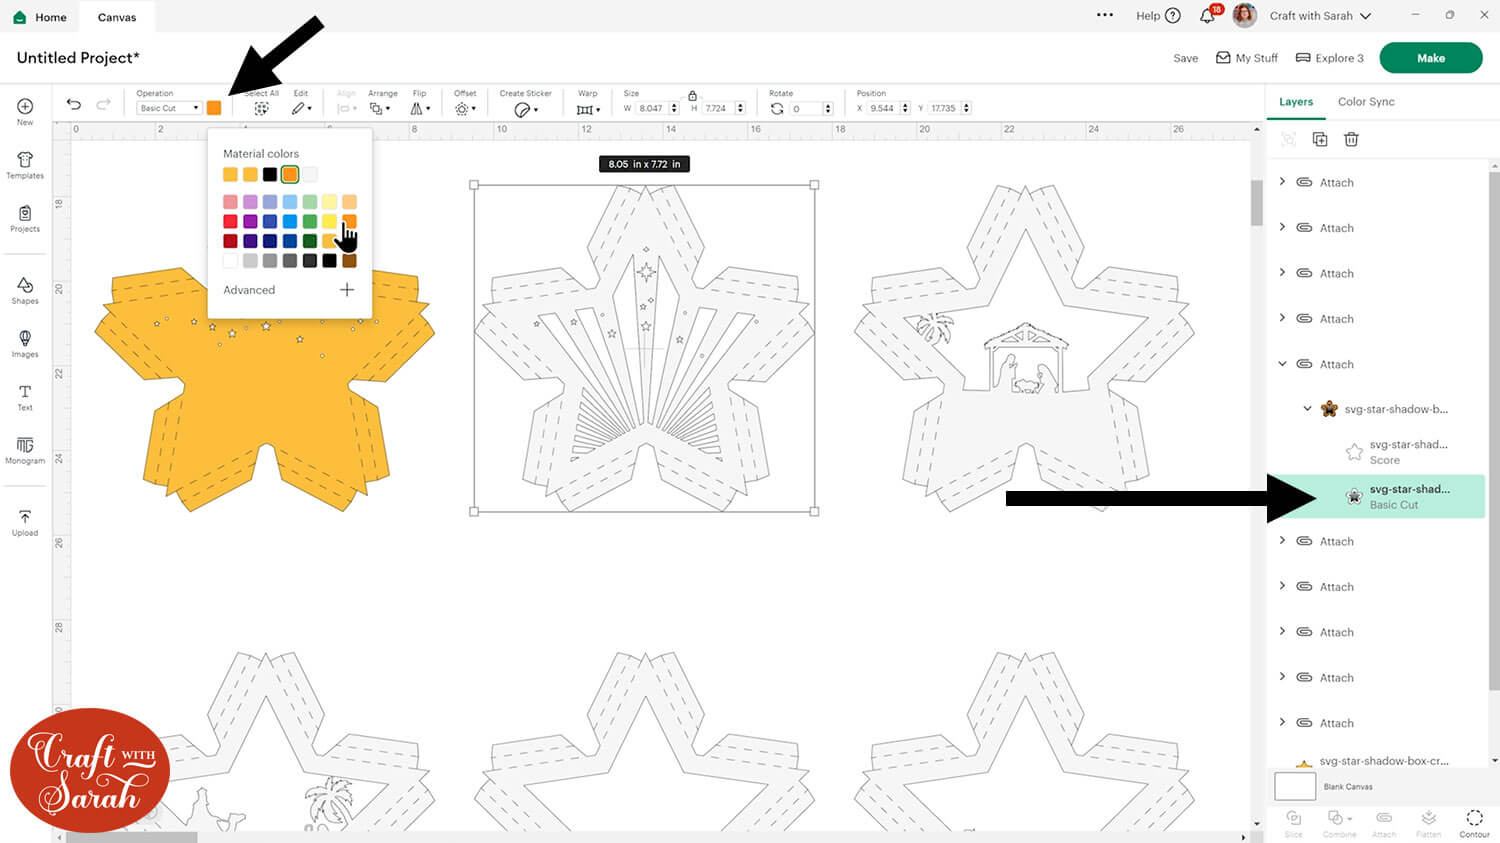Click the plus icon beside Advanced

coord(347,290)
